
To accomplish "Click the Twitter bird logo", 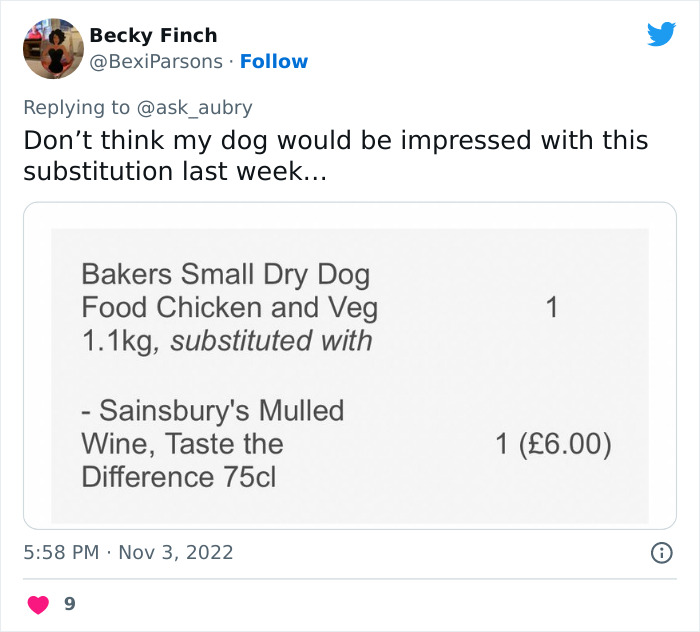I will [x=661, y=35].
